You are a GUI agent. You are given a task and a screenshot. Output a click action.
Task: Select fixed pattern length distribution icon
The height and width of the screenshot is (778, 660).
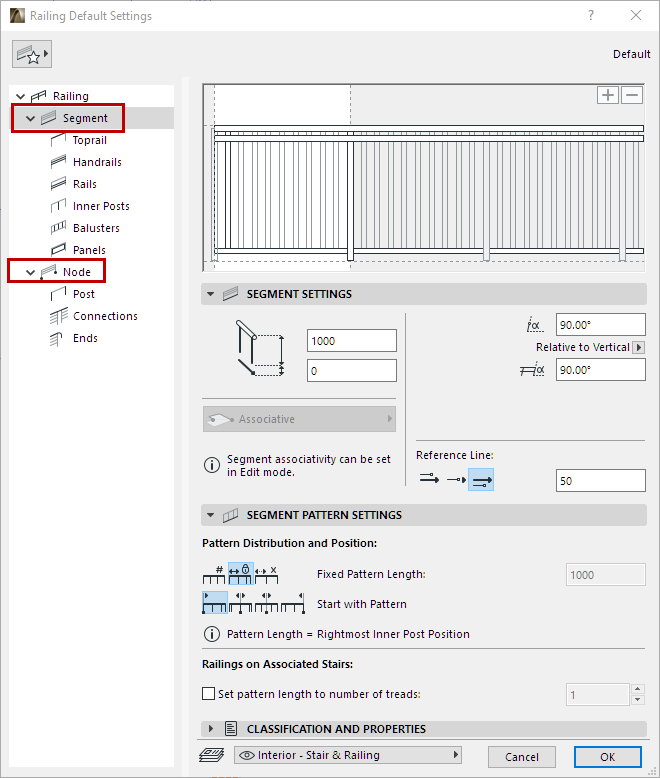[x=241, y=574]
